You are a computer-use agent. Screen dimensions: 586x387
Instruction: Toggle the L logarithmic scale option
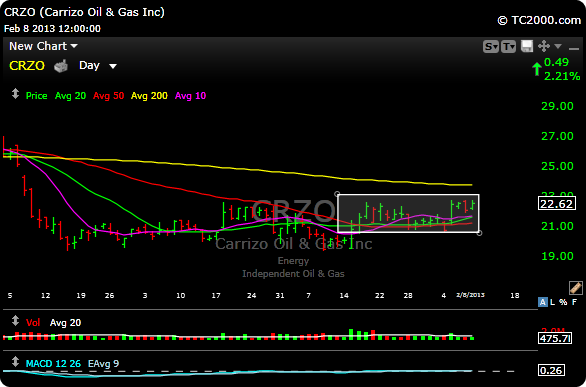click(x=553, y=302)
